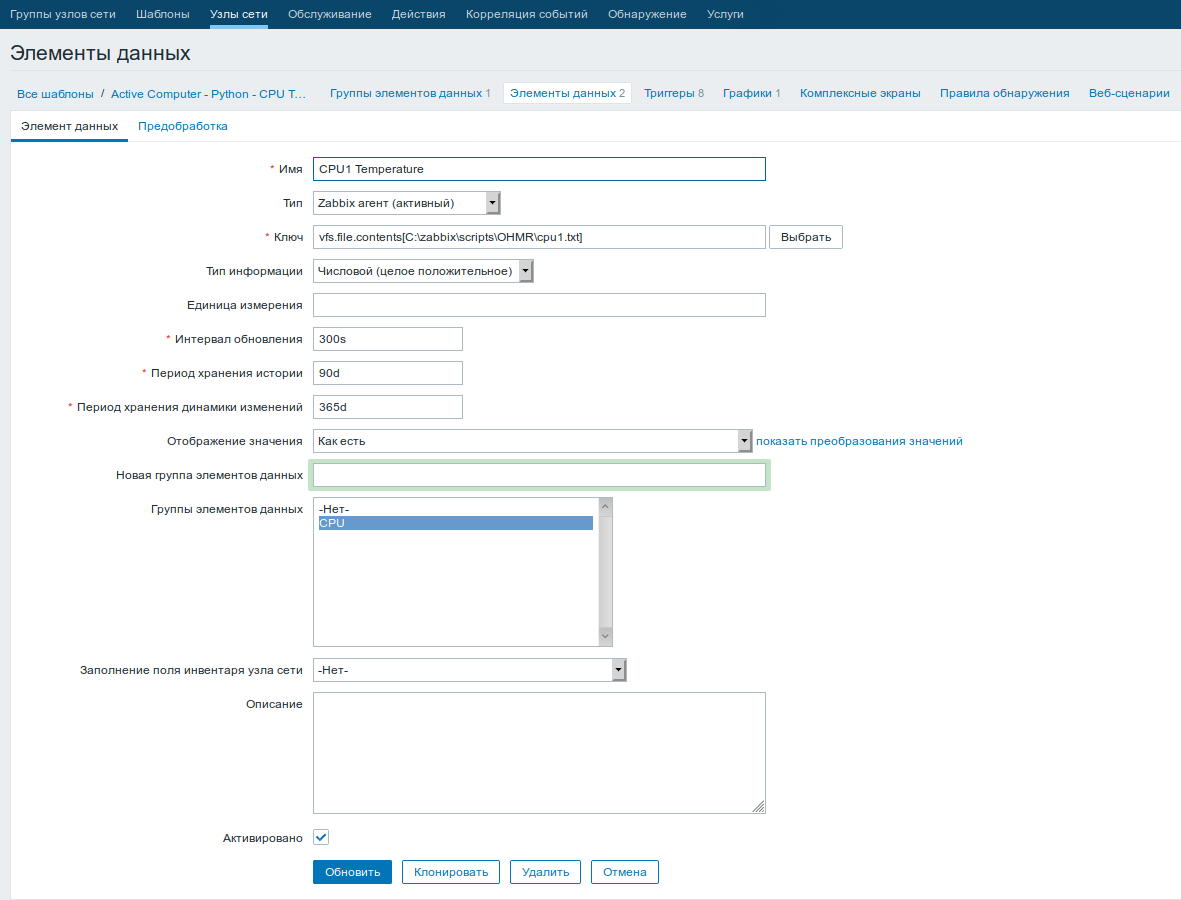Click inside the Описание text area

click(539, 753)
